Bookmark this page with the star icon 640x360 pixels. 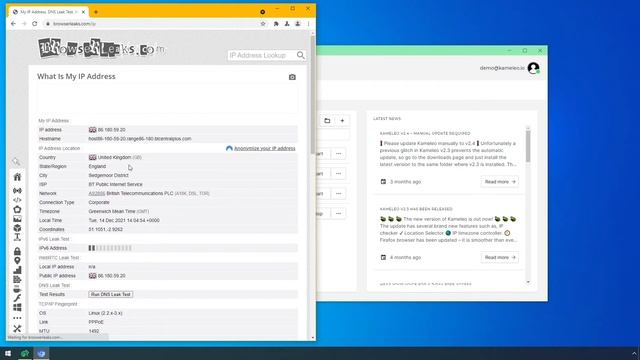point(263,24)
